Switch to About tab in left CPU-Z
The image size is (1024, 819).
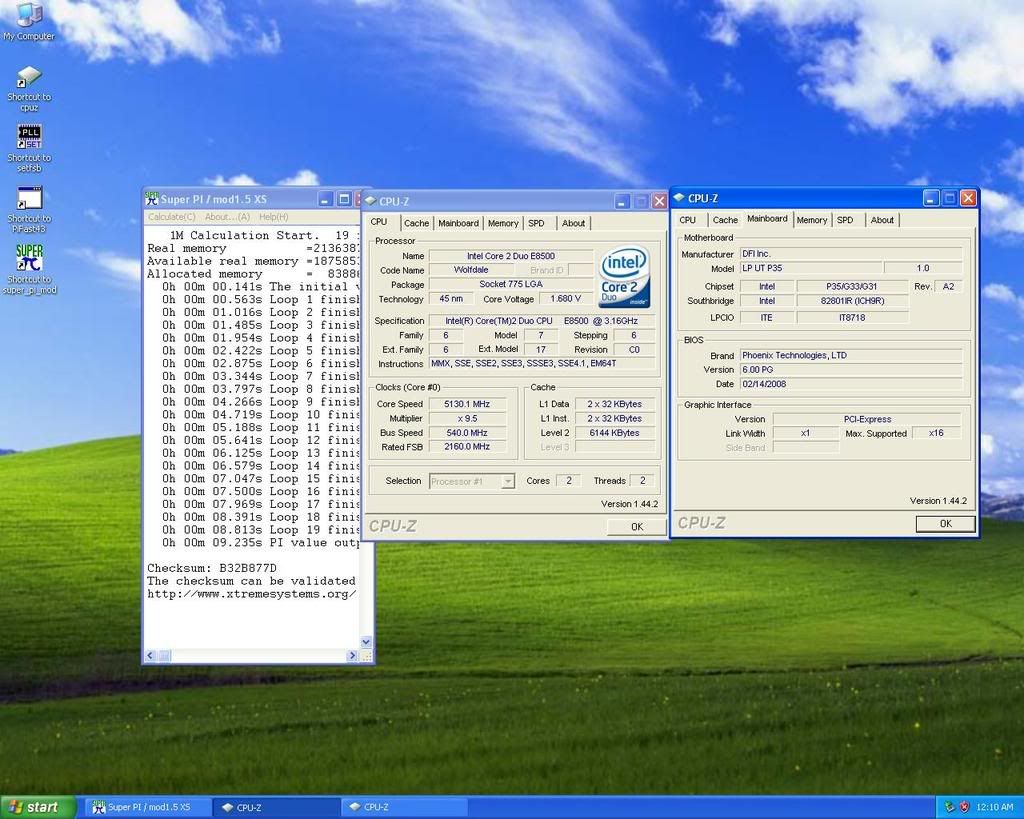point(573,223)
